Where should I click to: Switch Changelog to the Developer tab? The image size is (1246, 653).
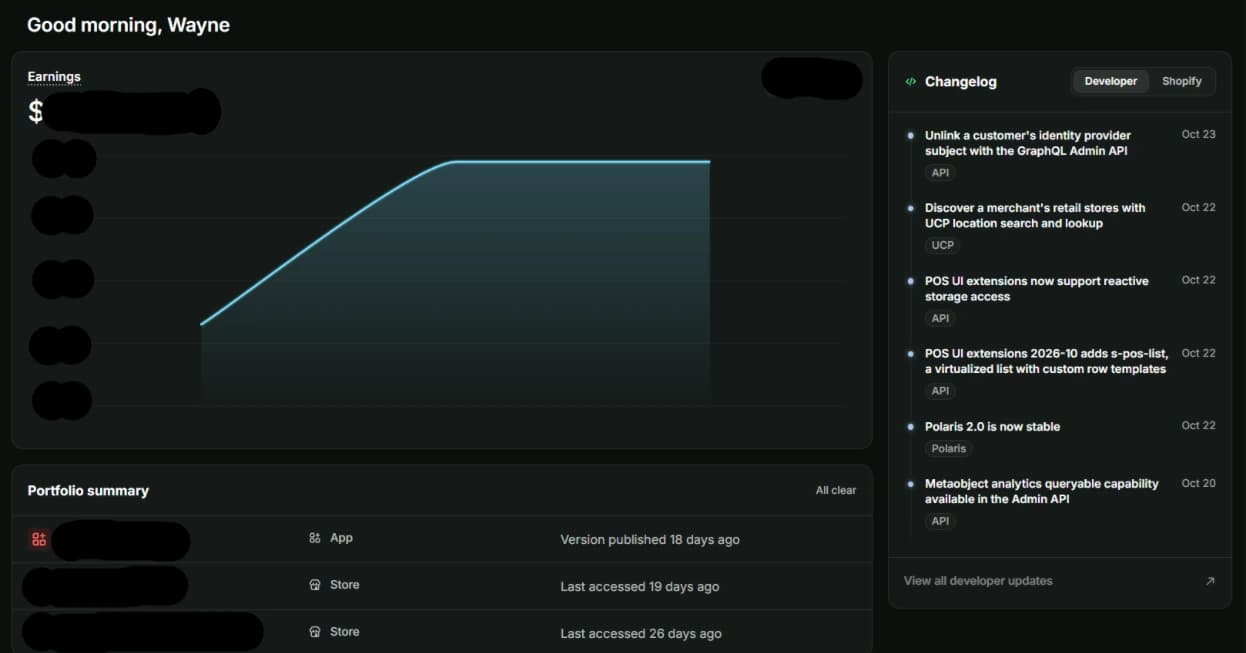click(1110, 81)
